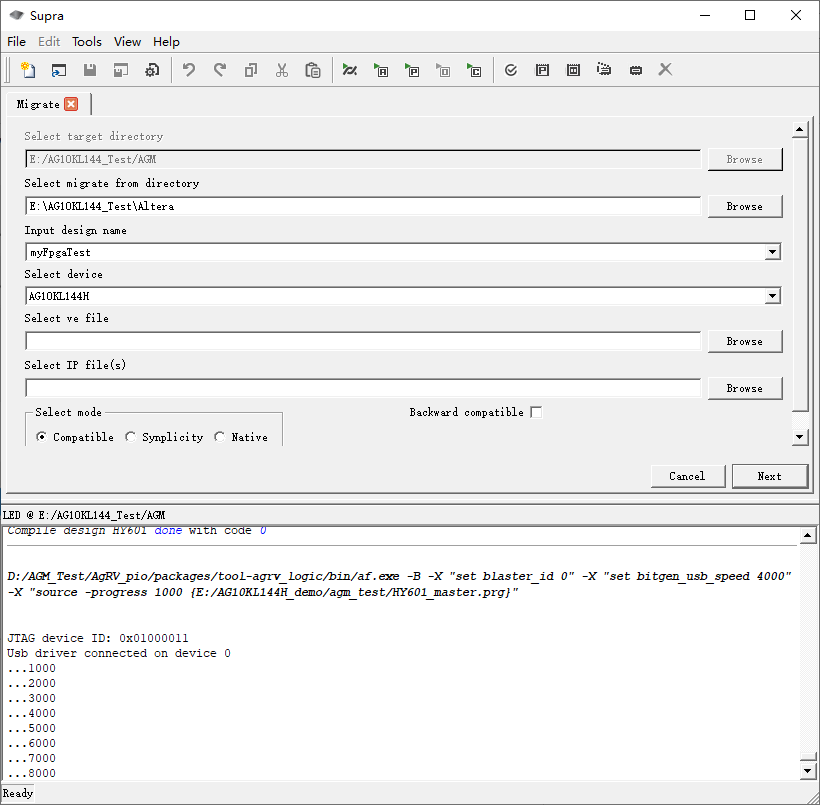Select the Native mode radio button
This screenshot has height=805, width=820.
tap(220, 436)
